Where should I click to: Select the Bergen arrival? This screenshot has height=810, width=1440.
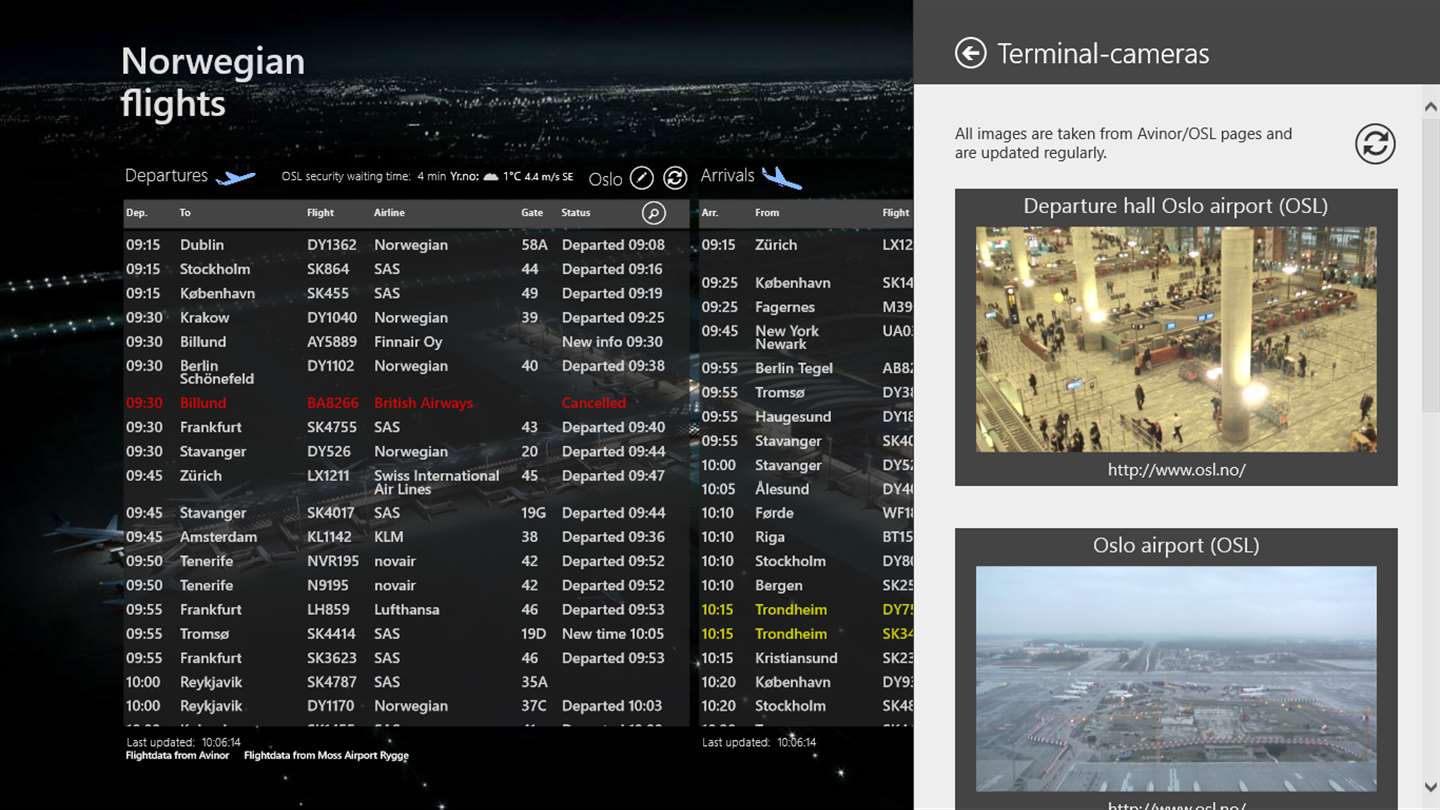click(x=779, y=585)
